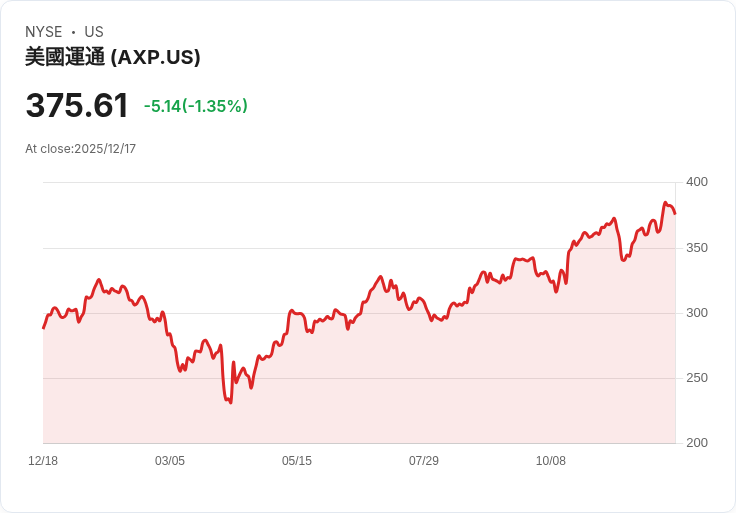Click the 350 price axis label
This screenshot has width=736, height=513.
[697, 248]
